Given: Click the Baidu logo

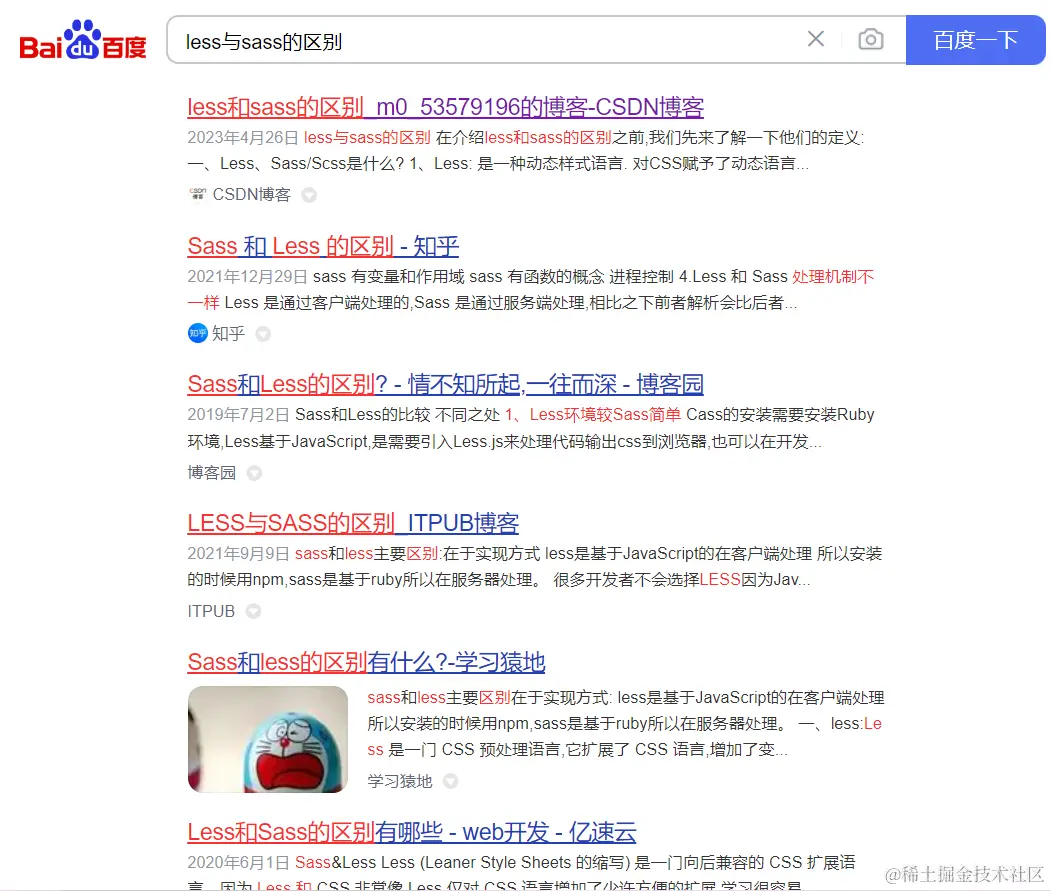Looking at the screenshot, I should [82, 40].
